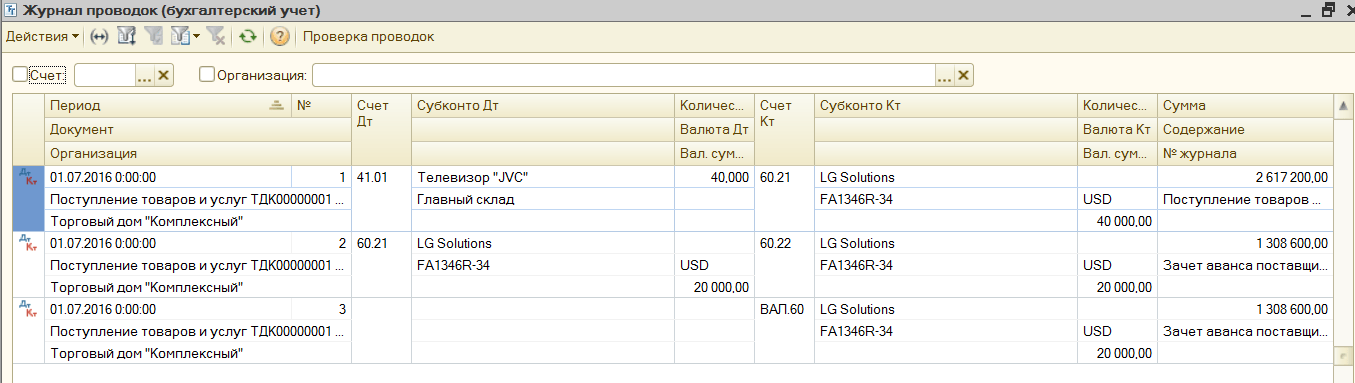This screenshot has height=383, width=1355.
Task: Clear the Организация field with X button
Action: pos(964,75)
